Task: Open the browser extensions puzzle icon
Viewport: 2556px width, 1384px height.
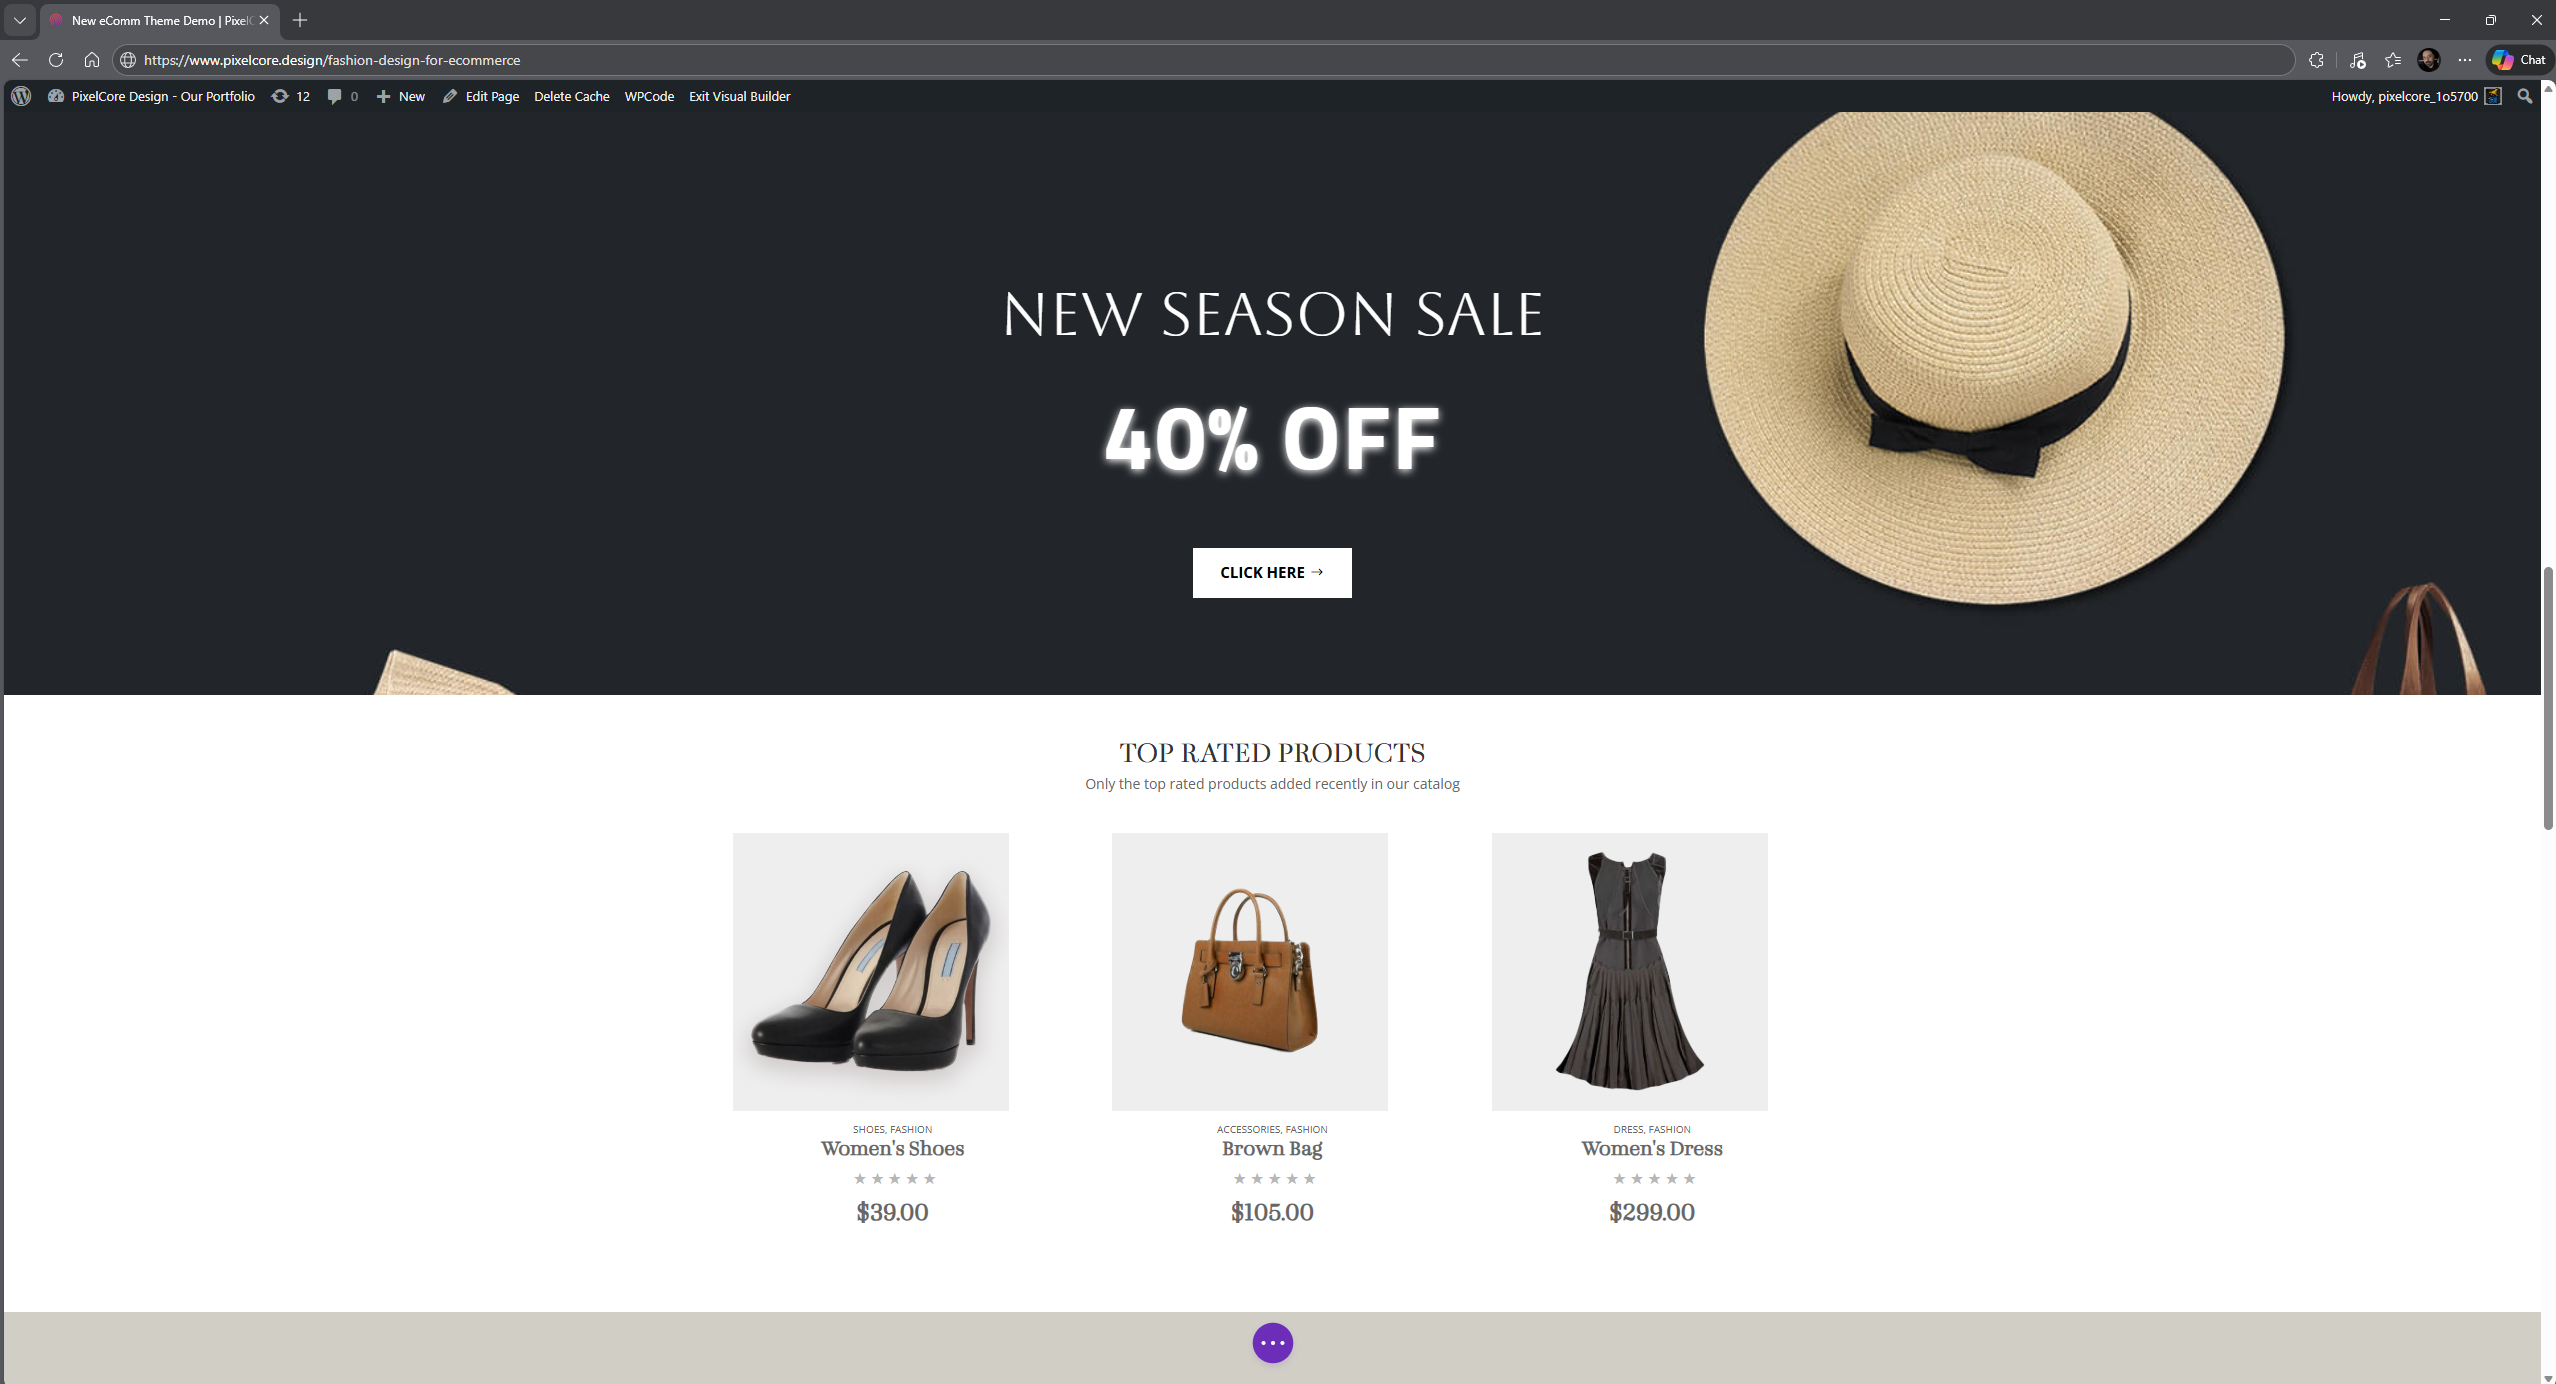Action: coord(2316,60)
